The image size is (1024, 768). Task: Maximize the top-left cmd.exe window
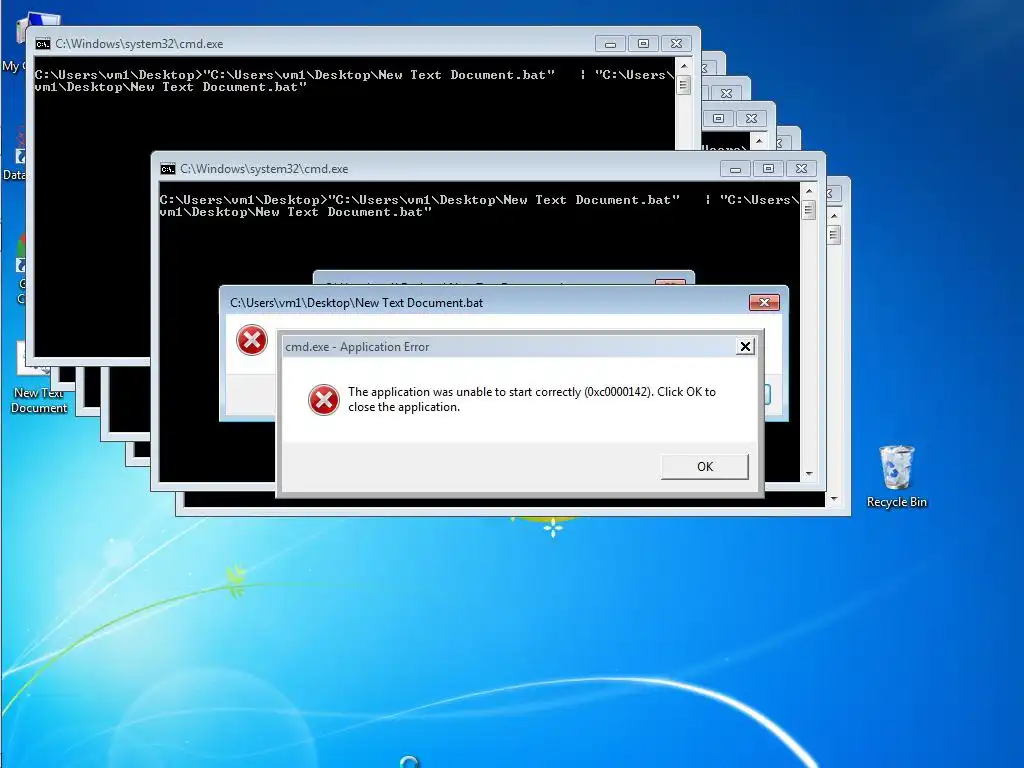click(643, 44)
